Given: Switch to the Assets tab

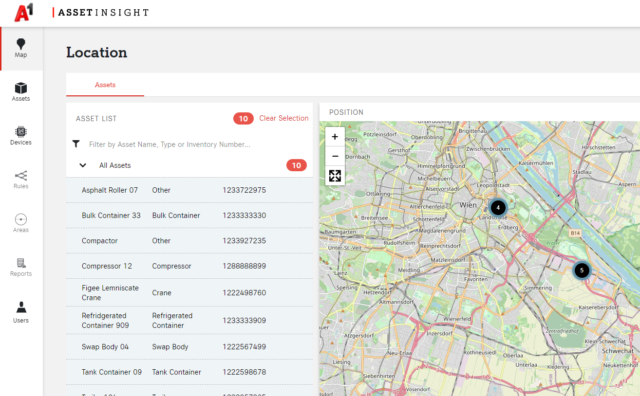Looking at the screenshot, I should (x=105, y=85).
